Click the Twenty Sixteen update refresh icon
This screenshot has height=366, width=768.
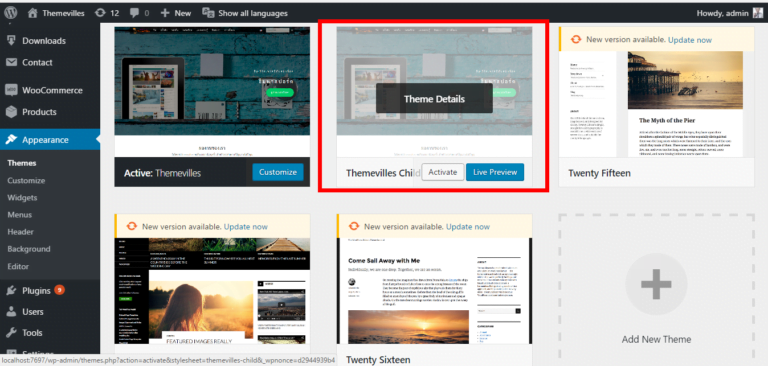coord(354,227)
